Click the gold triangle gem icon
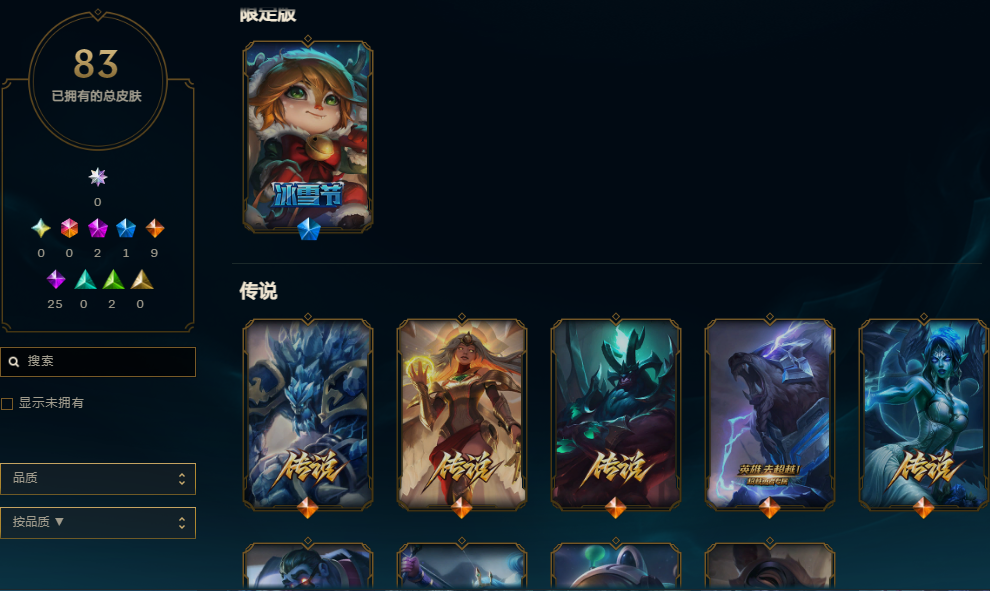 [142, 279]
